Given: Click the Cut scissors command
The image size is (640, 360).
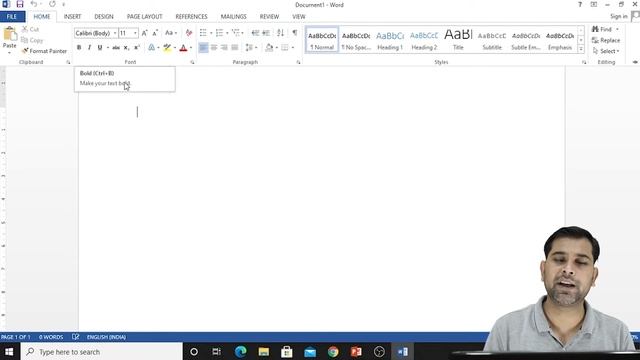Looking at the screenshot, I should [x=30, y=29].
